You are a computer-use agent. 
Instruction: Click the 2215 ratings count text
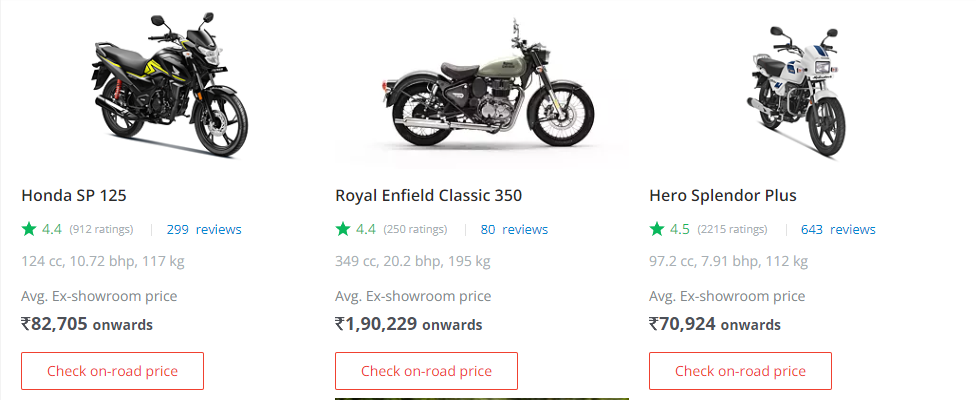[x=732, y=230]
